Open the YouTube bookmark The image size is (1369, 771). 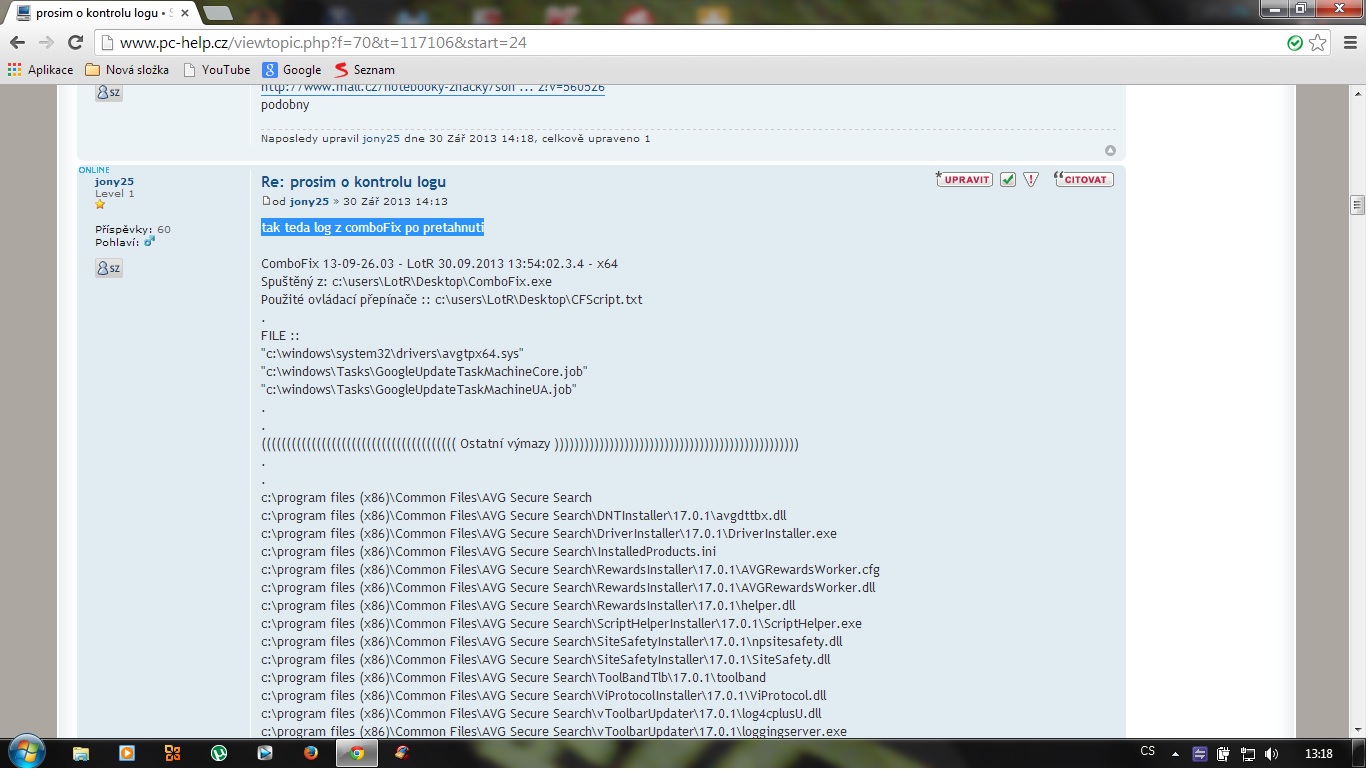[217, 70]
